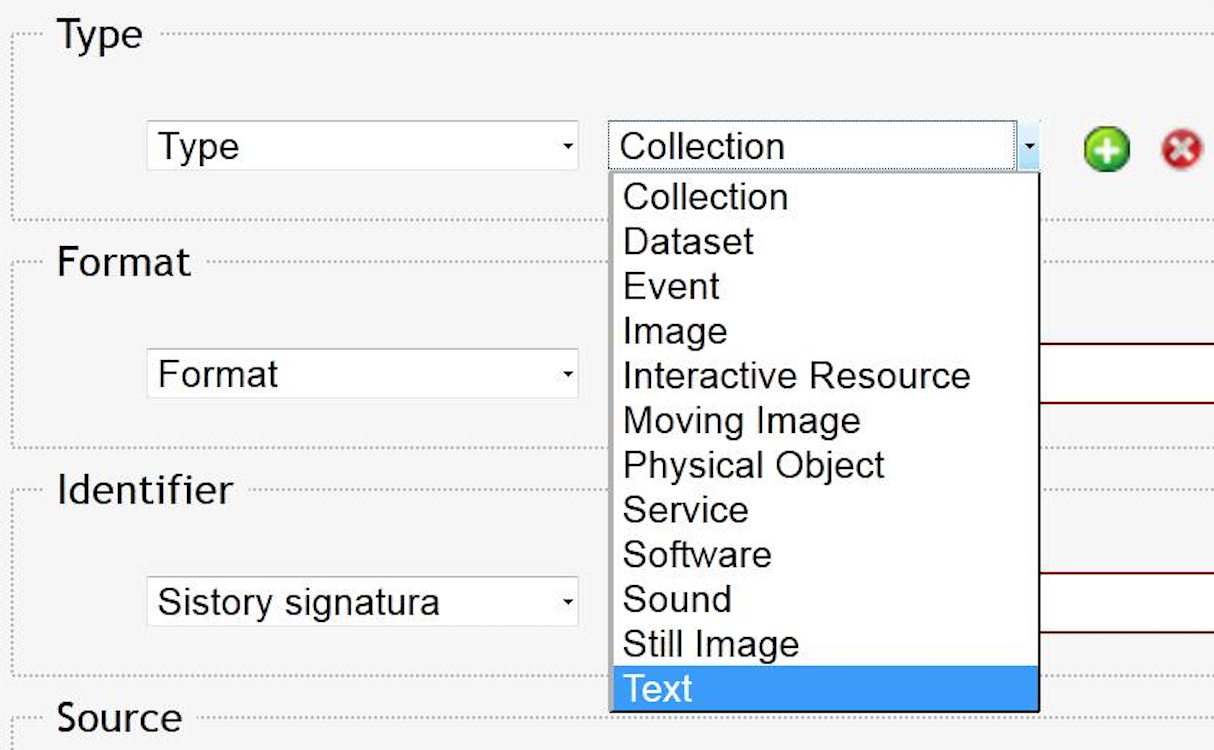Collapse the Collection value dropdown arrow
Screen dimensions: 1214x750
coord(1028,147)
